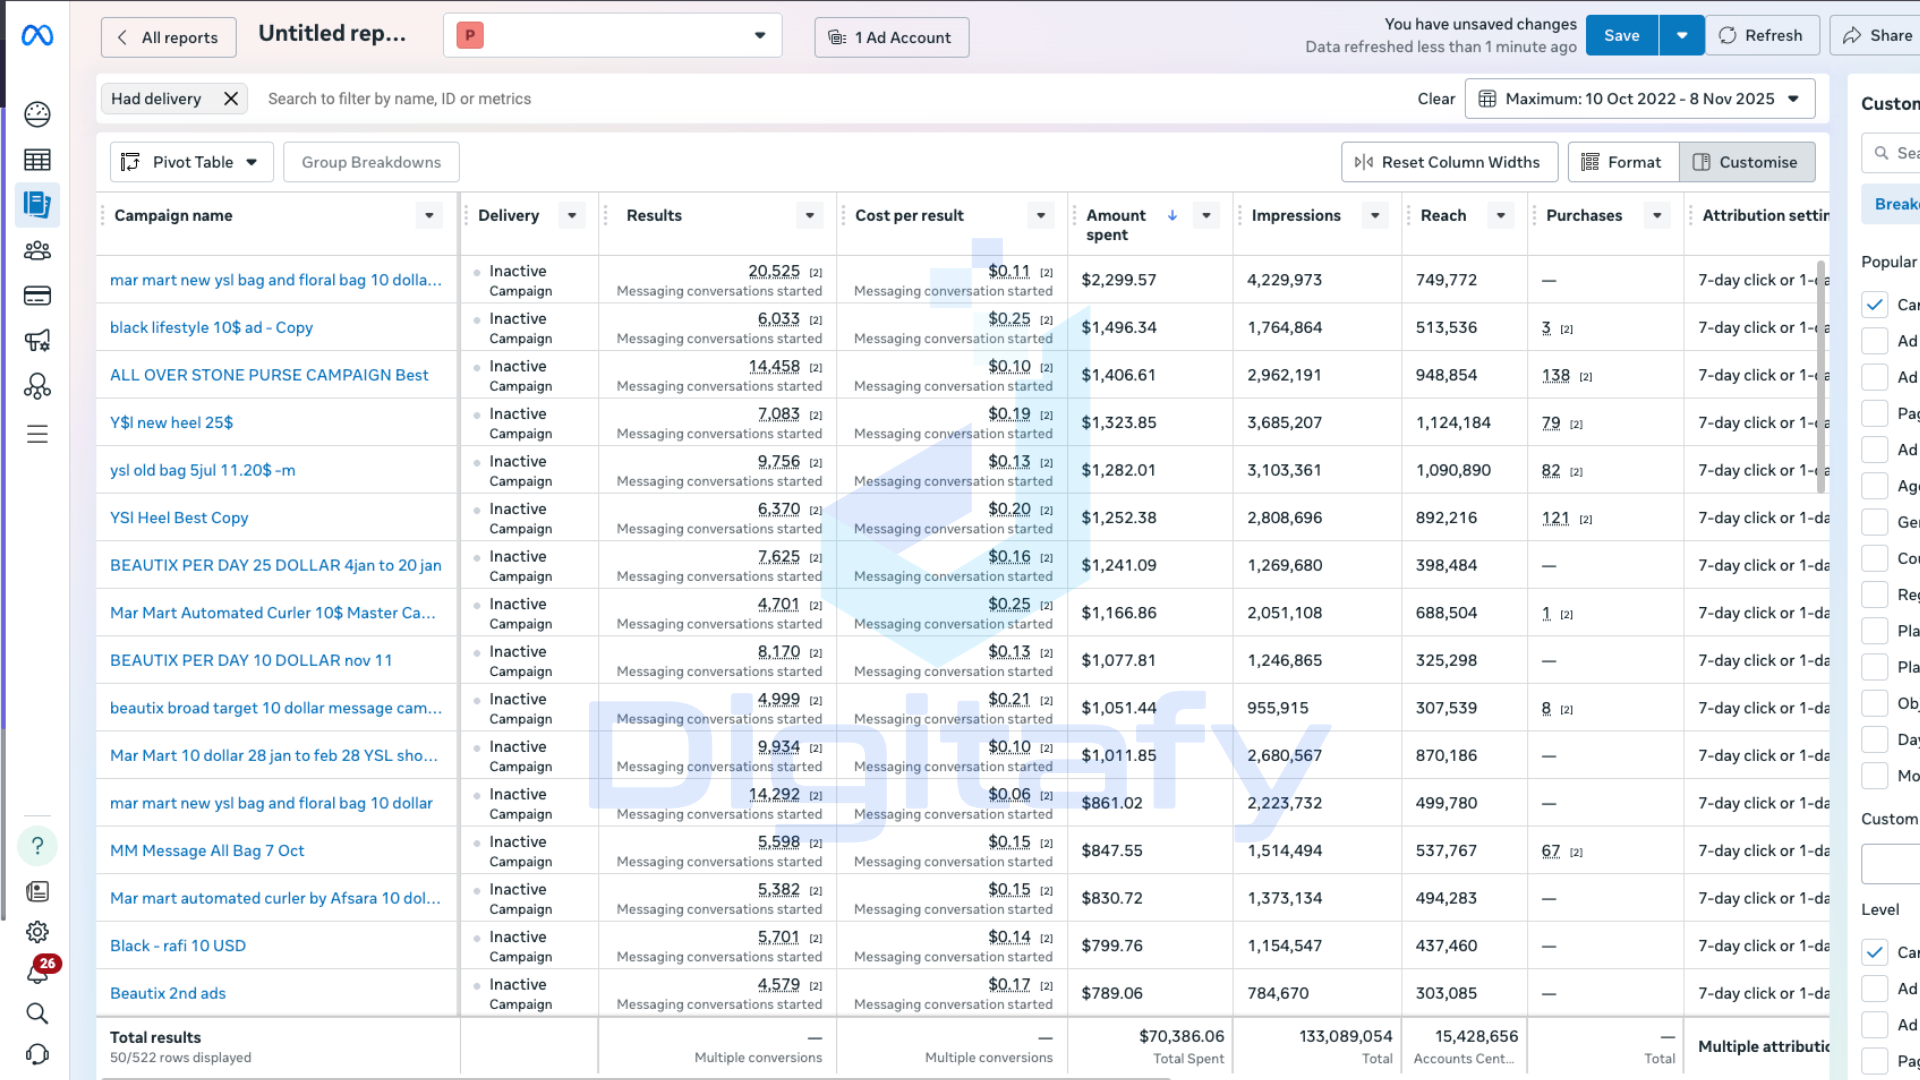Open the Meta logo home
The image size is (1920, 1080).
[37, 36]
